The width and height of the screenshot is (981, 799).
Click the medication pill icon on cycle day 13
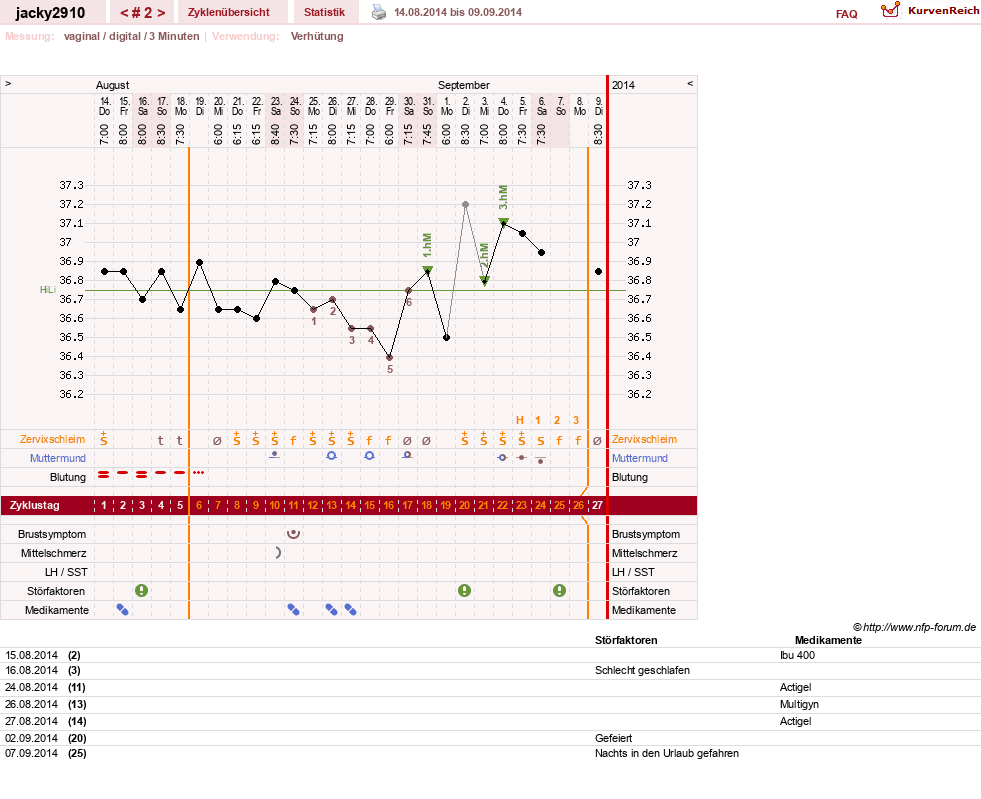331,609
